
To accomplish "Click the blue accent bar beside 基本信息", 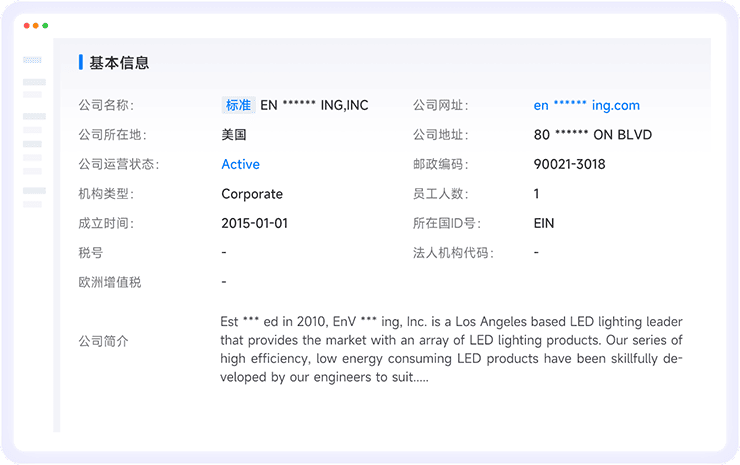I will (81, 63).
